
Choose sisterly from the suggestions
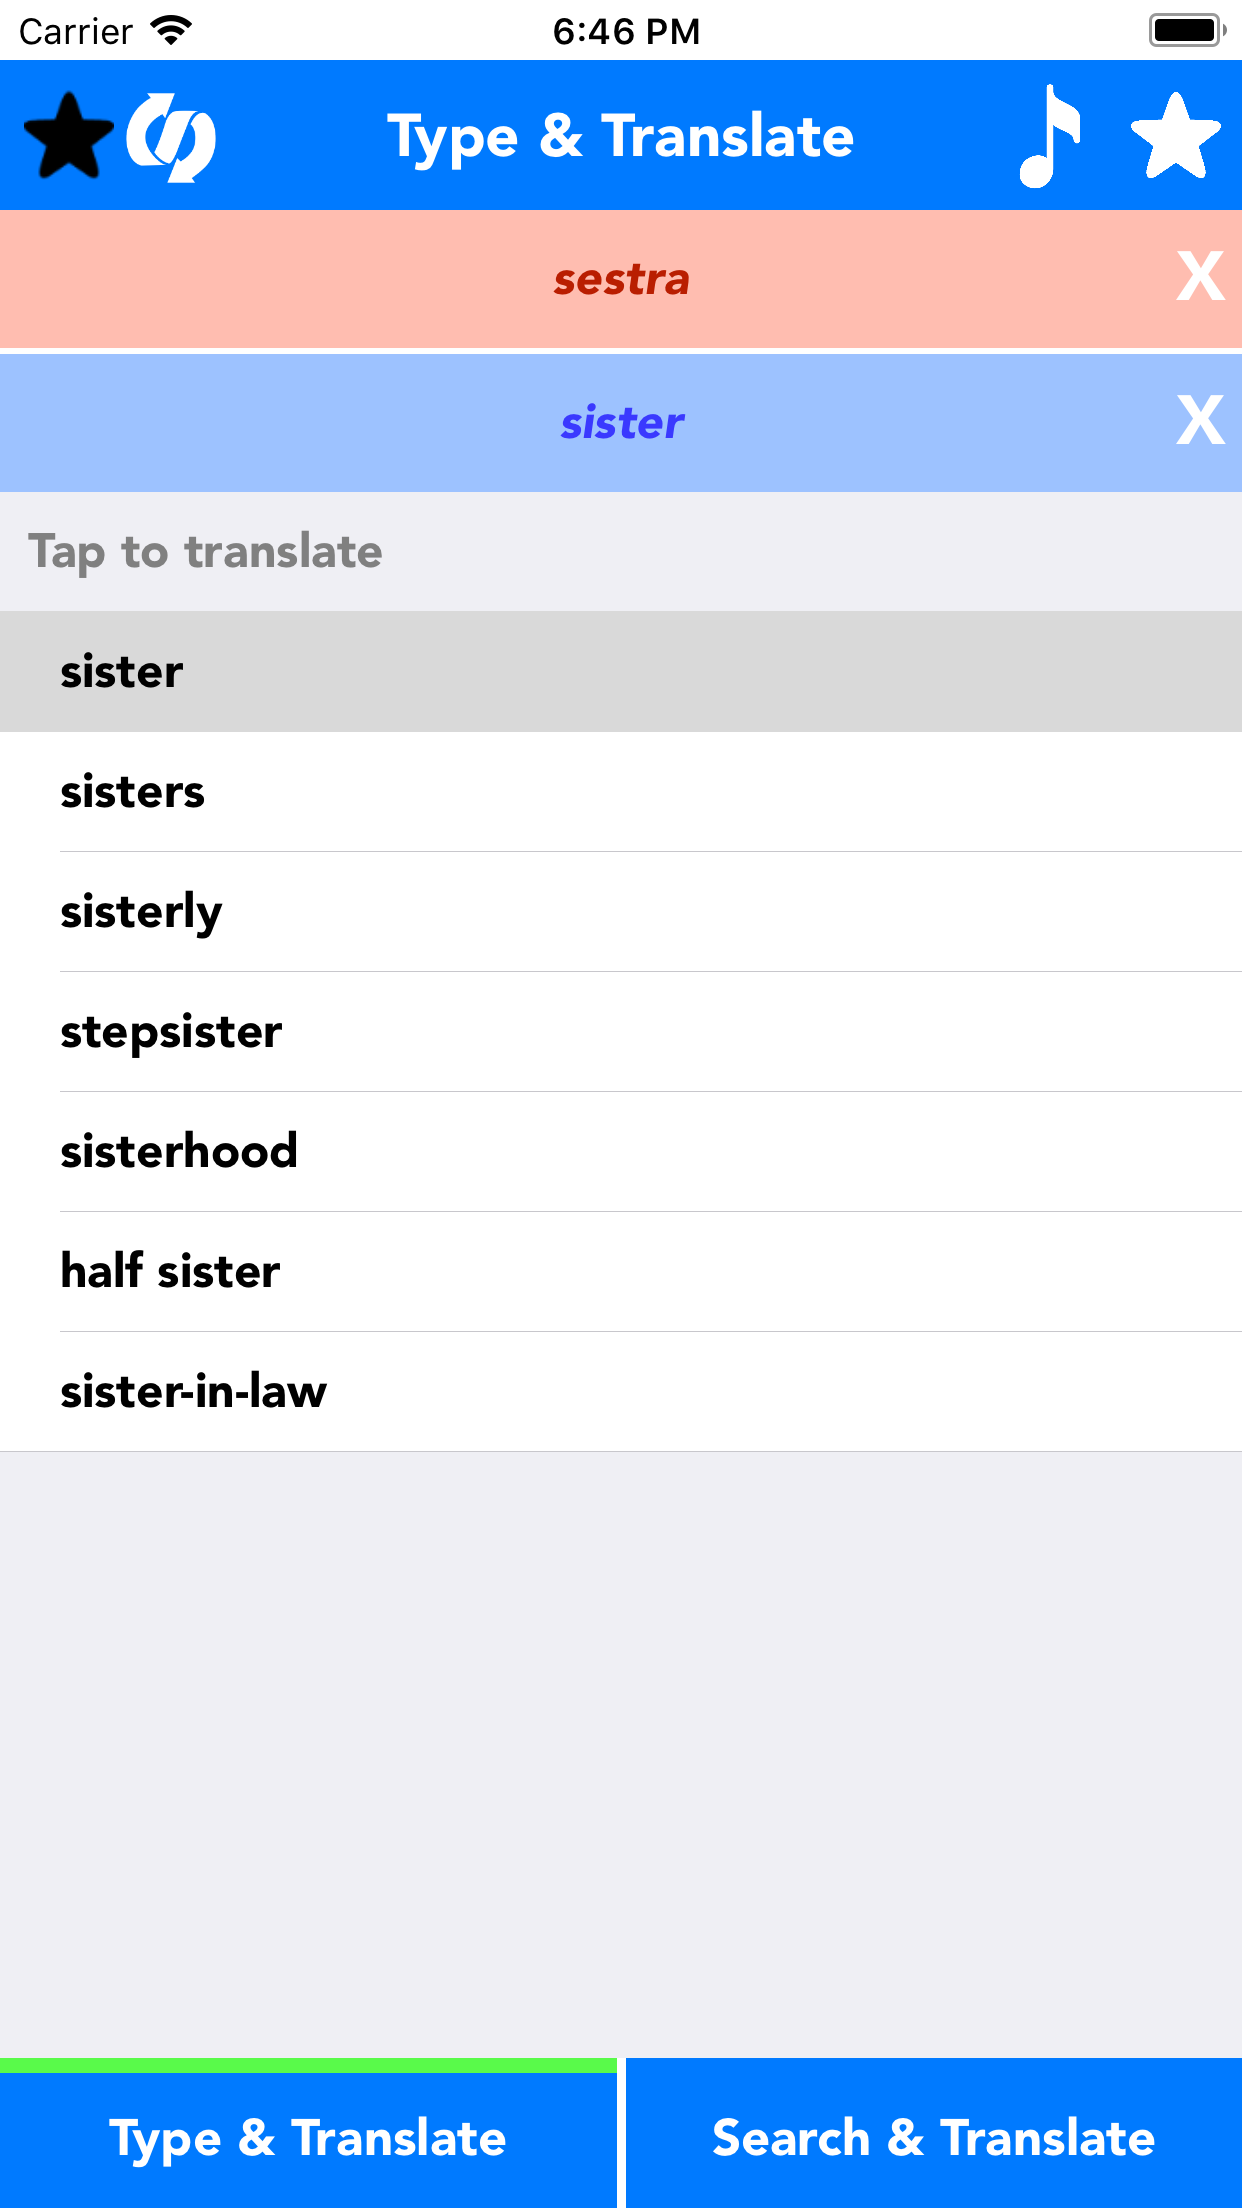[x=621, y=911]
